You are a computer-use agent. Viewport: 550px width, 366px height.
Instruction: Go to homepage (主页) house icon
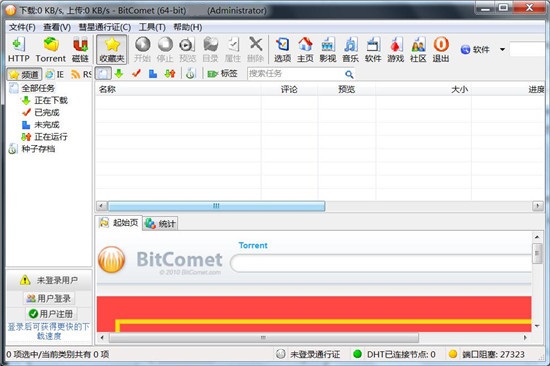[305, 49]
